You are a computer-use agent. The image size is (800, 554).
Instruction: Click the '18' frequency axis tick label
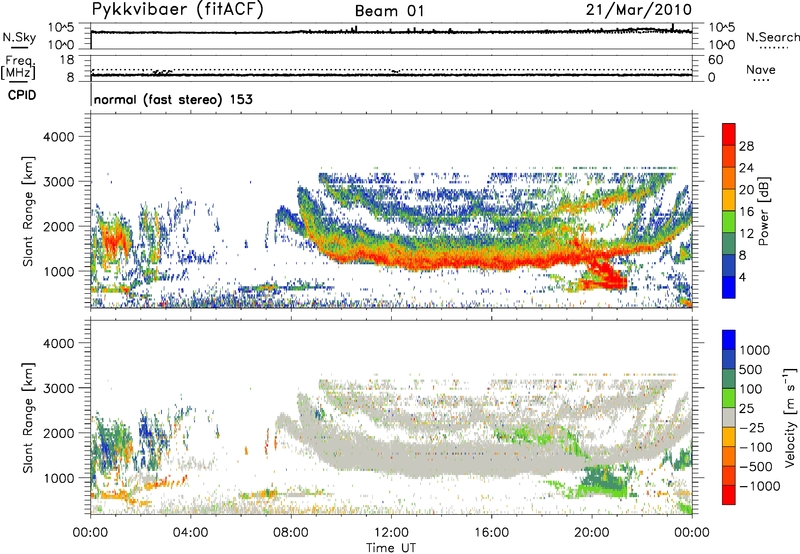(x=67, y=60)
